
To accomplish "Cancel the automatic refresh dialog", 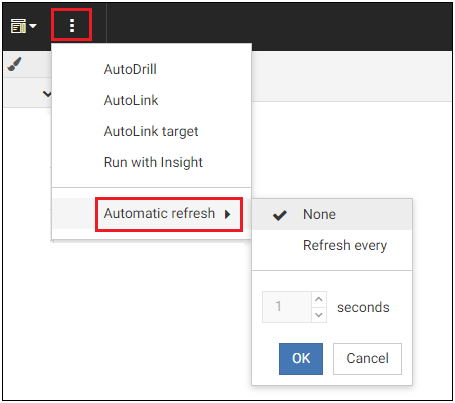I will [367, 359].
